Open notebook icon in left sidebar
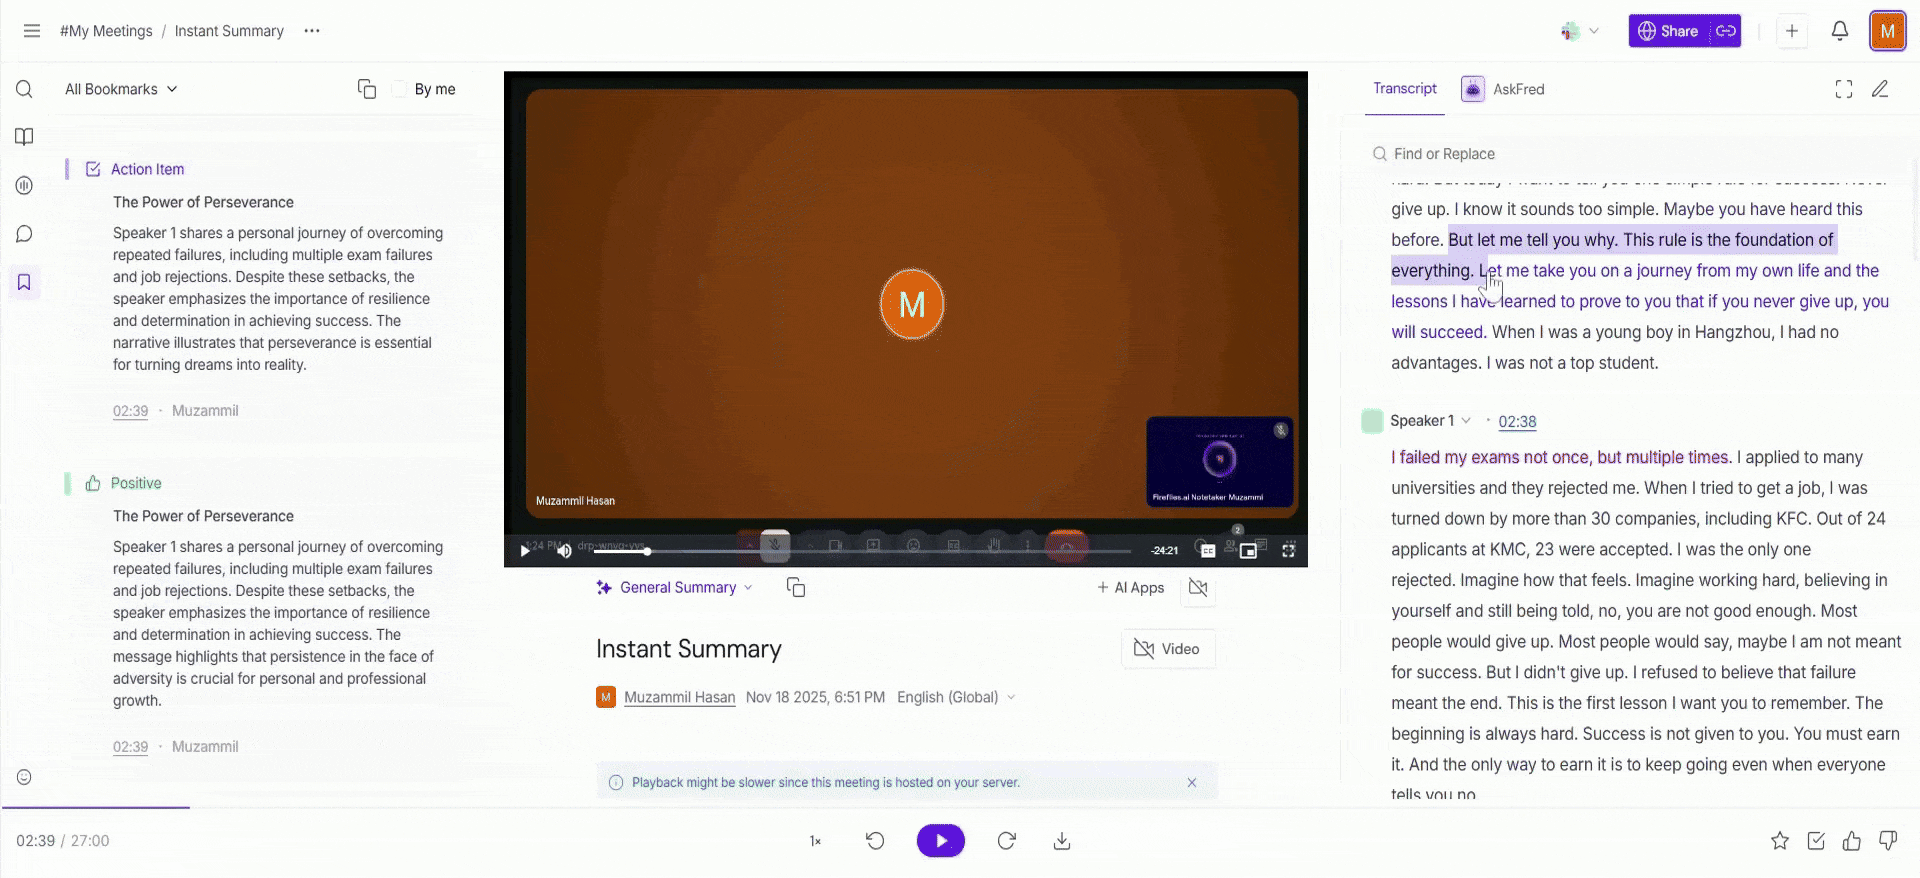 point(25,137)
